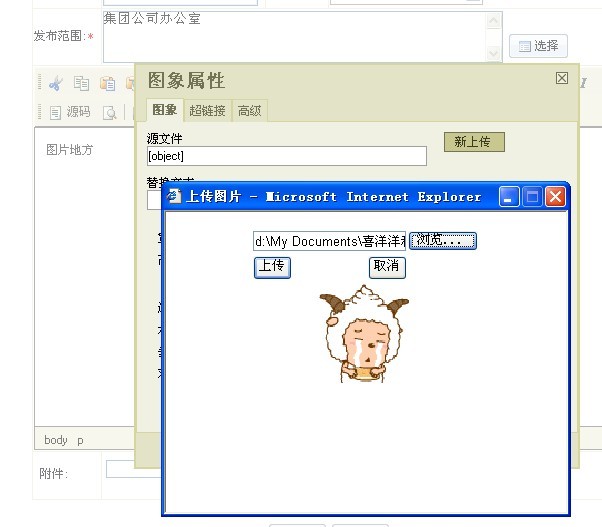Click the 附件 input field
The height and width of the screenshot is (527, 602).
tap(133, 469)
